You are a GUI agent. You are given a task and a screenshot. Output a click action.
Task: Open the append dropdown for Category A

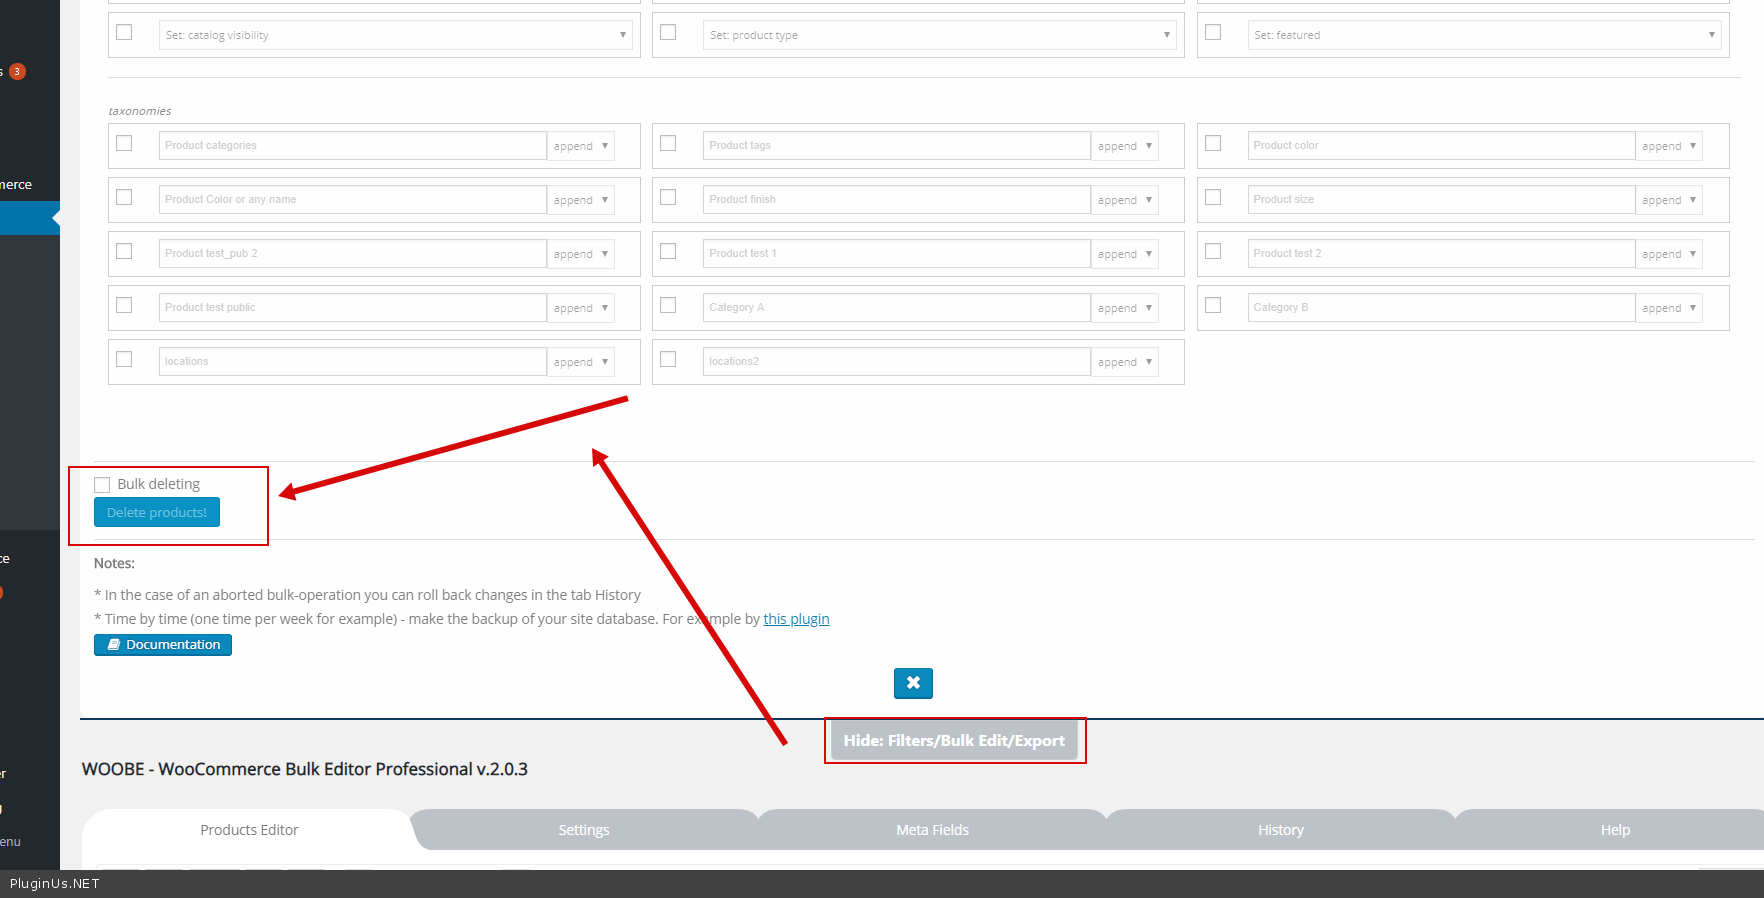(x=1125, y=308)
